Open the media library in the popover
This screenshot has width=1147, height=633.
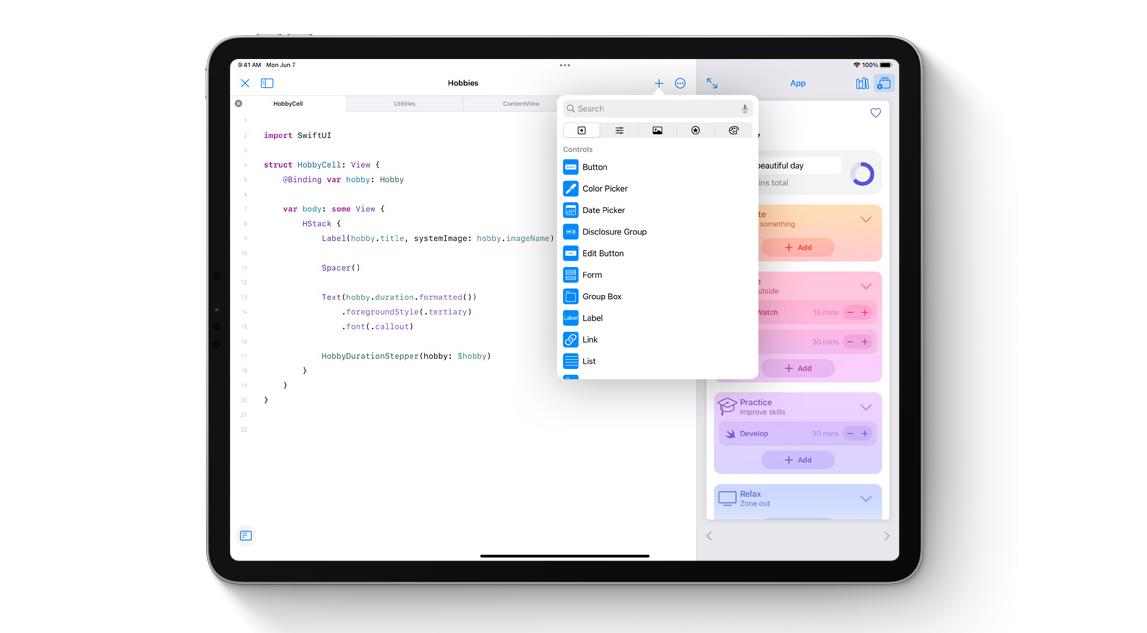pos(658,130)
